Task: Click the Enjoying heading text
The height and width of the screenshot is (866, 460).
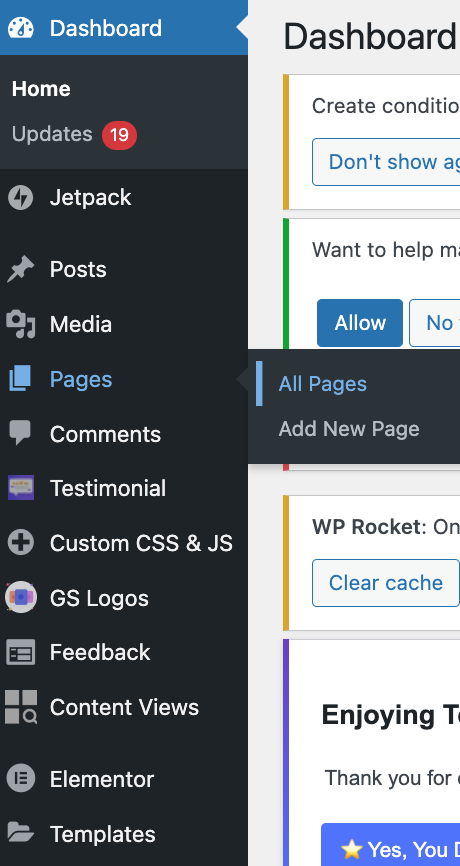Action: [390, 715]
